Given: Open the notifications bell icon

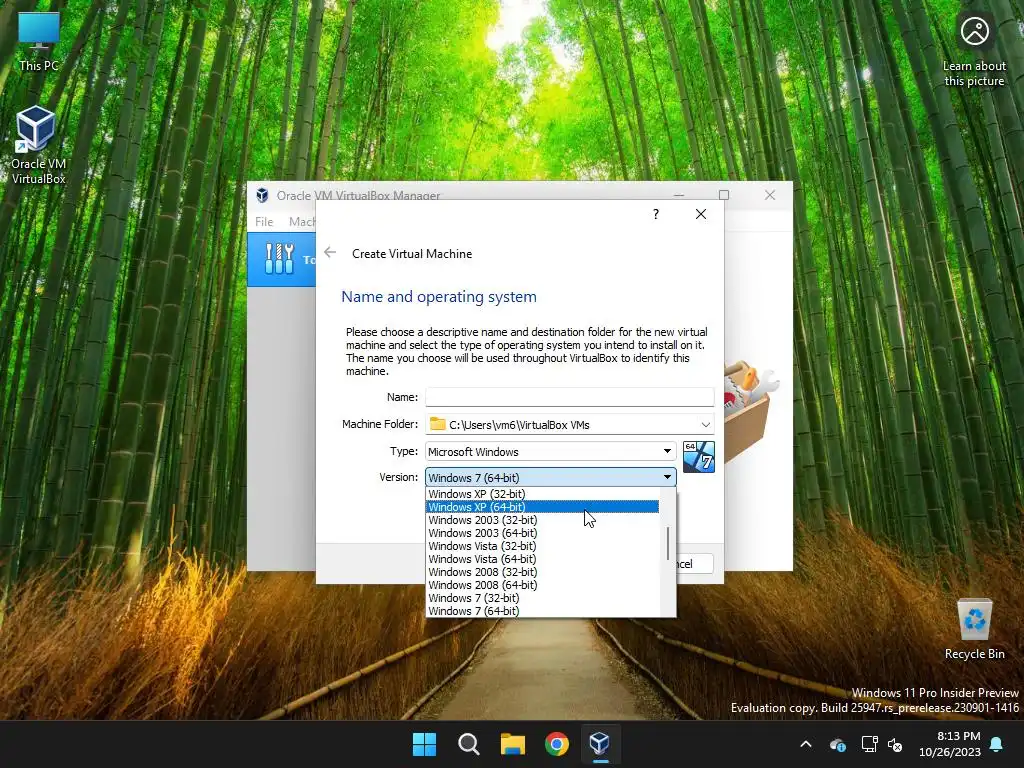Looking at the screenshot, I should [x=997, y=744].
